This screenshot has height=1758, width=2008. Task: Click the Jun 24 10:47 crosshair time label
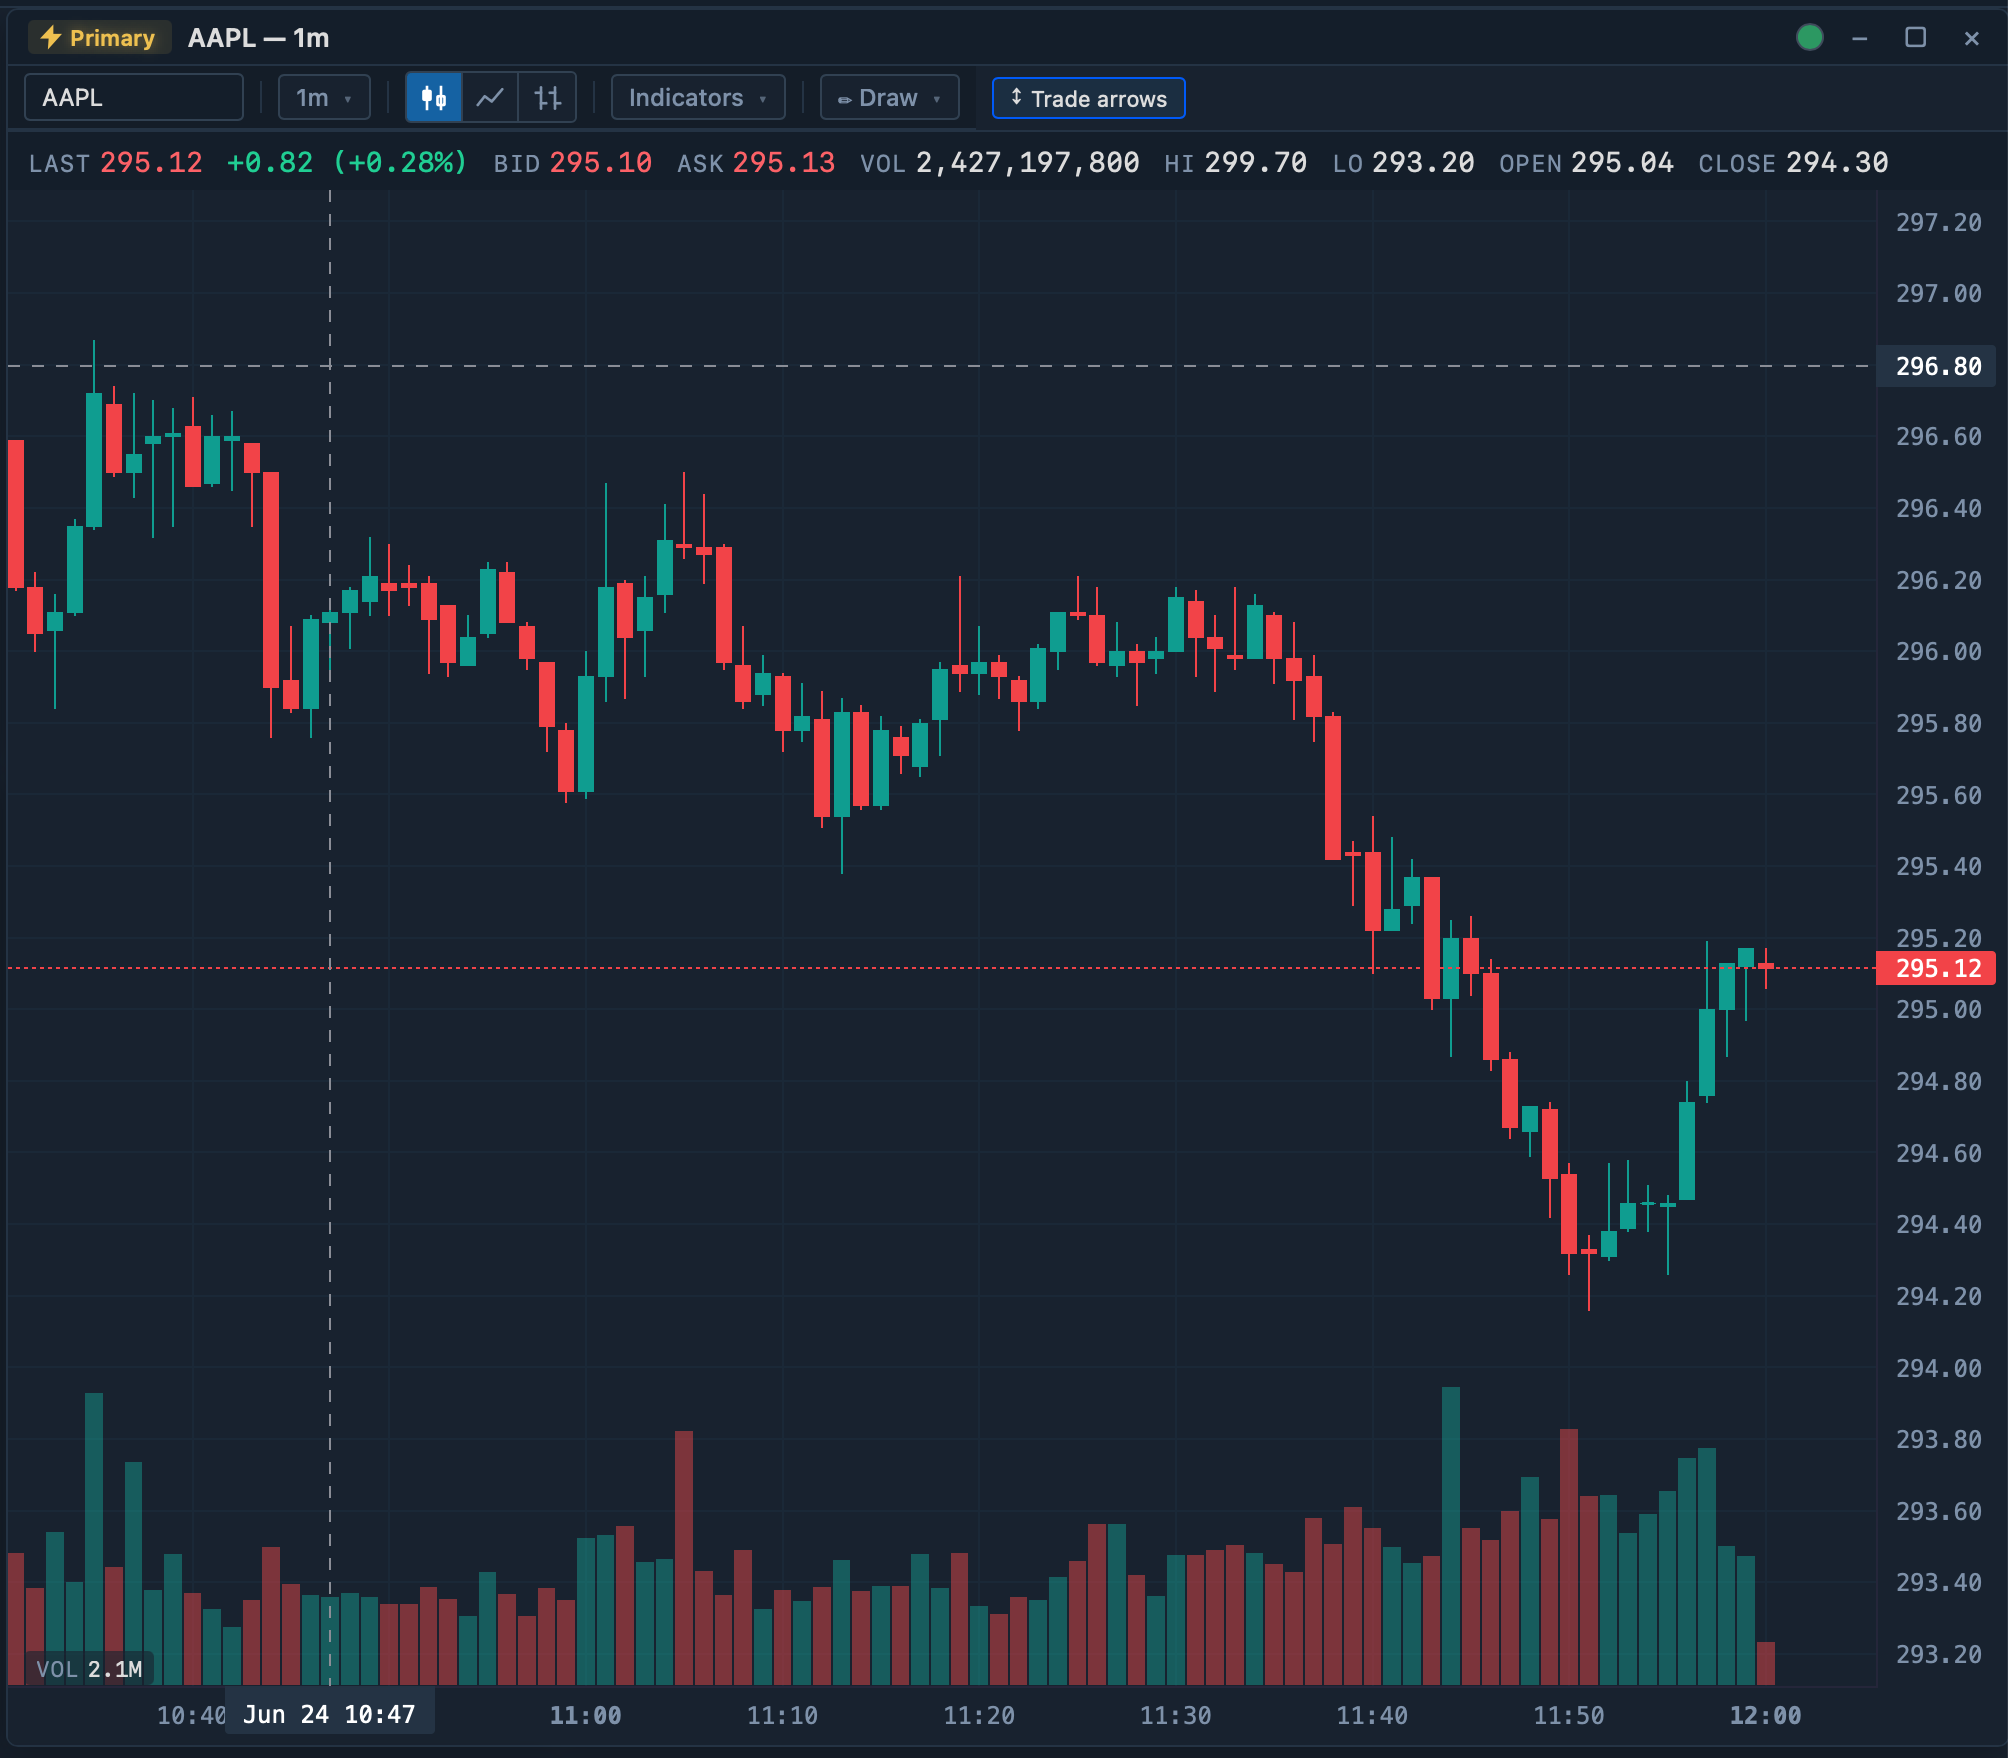[329, 1714]
